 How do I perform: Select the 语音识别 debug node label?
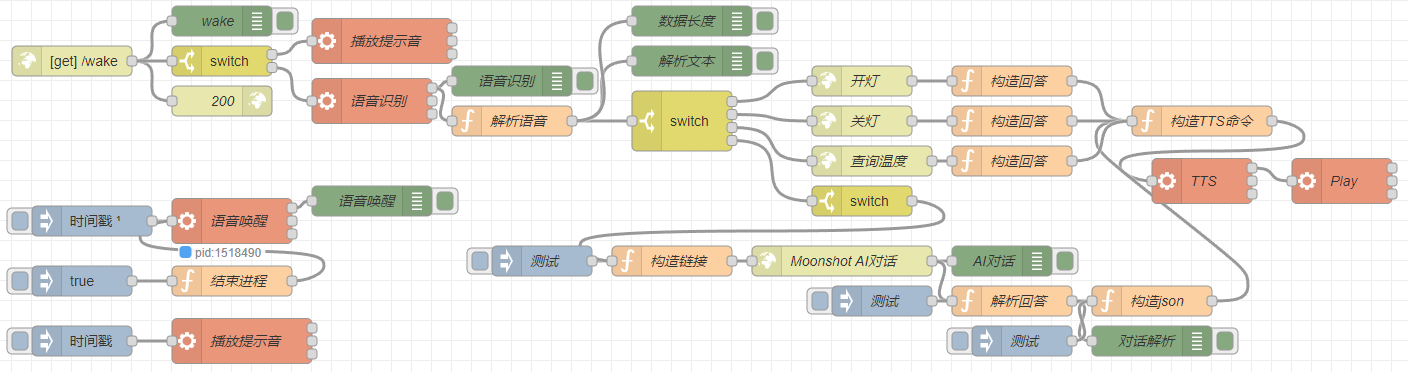[507, 81]
